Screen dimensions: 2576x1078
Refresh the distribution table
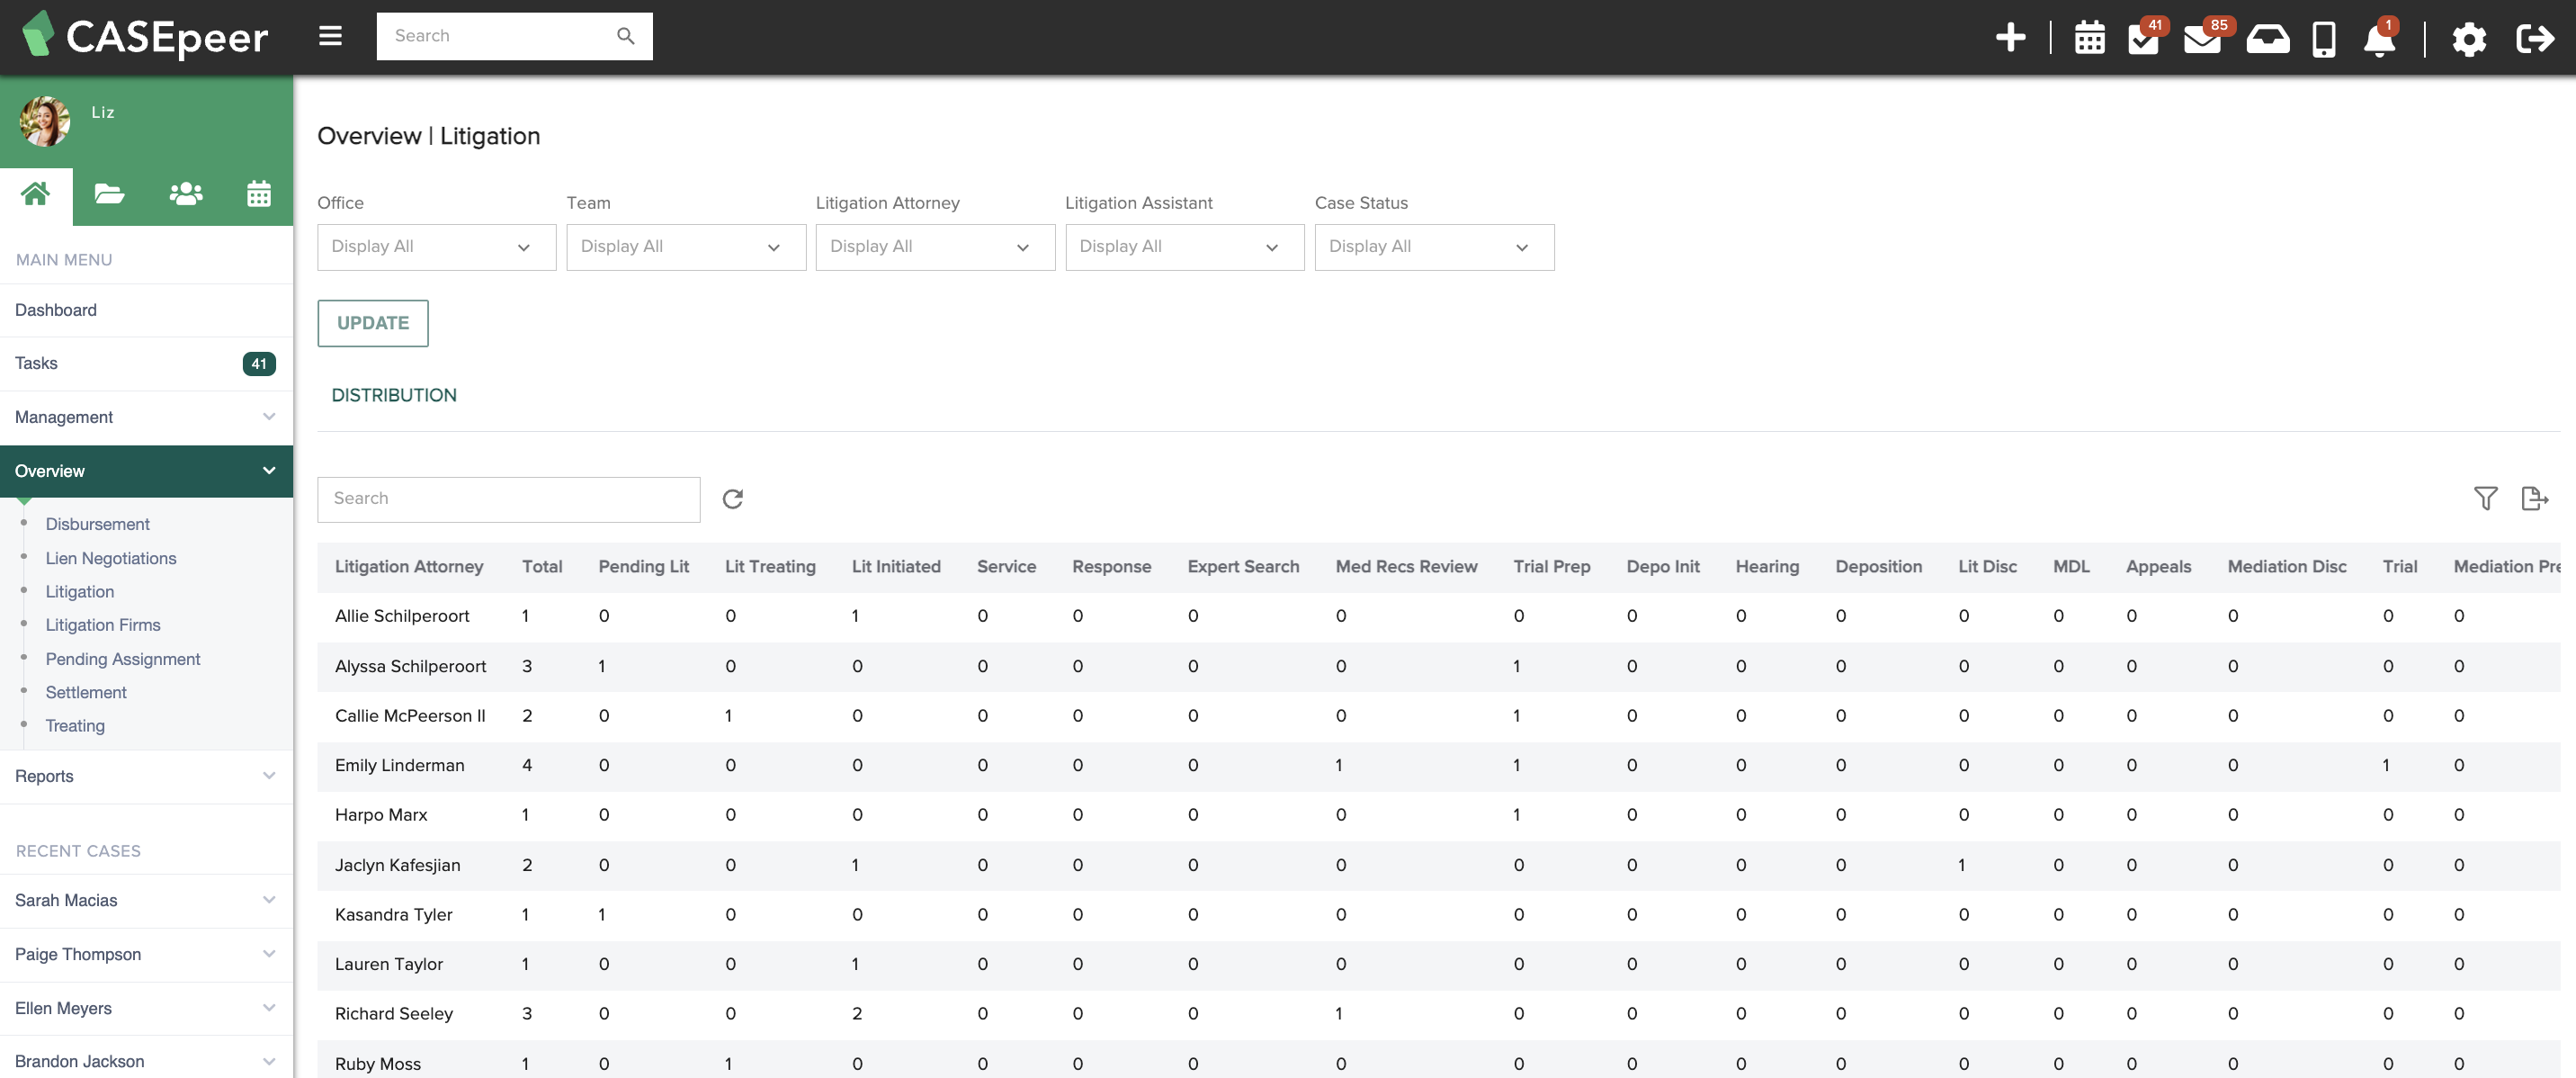[x=733, y=499]
